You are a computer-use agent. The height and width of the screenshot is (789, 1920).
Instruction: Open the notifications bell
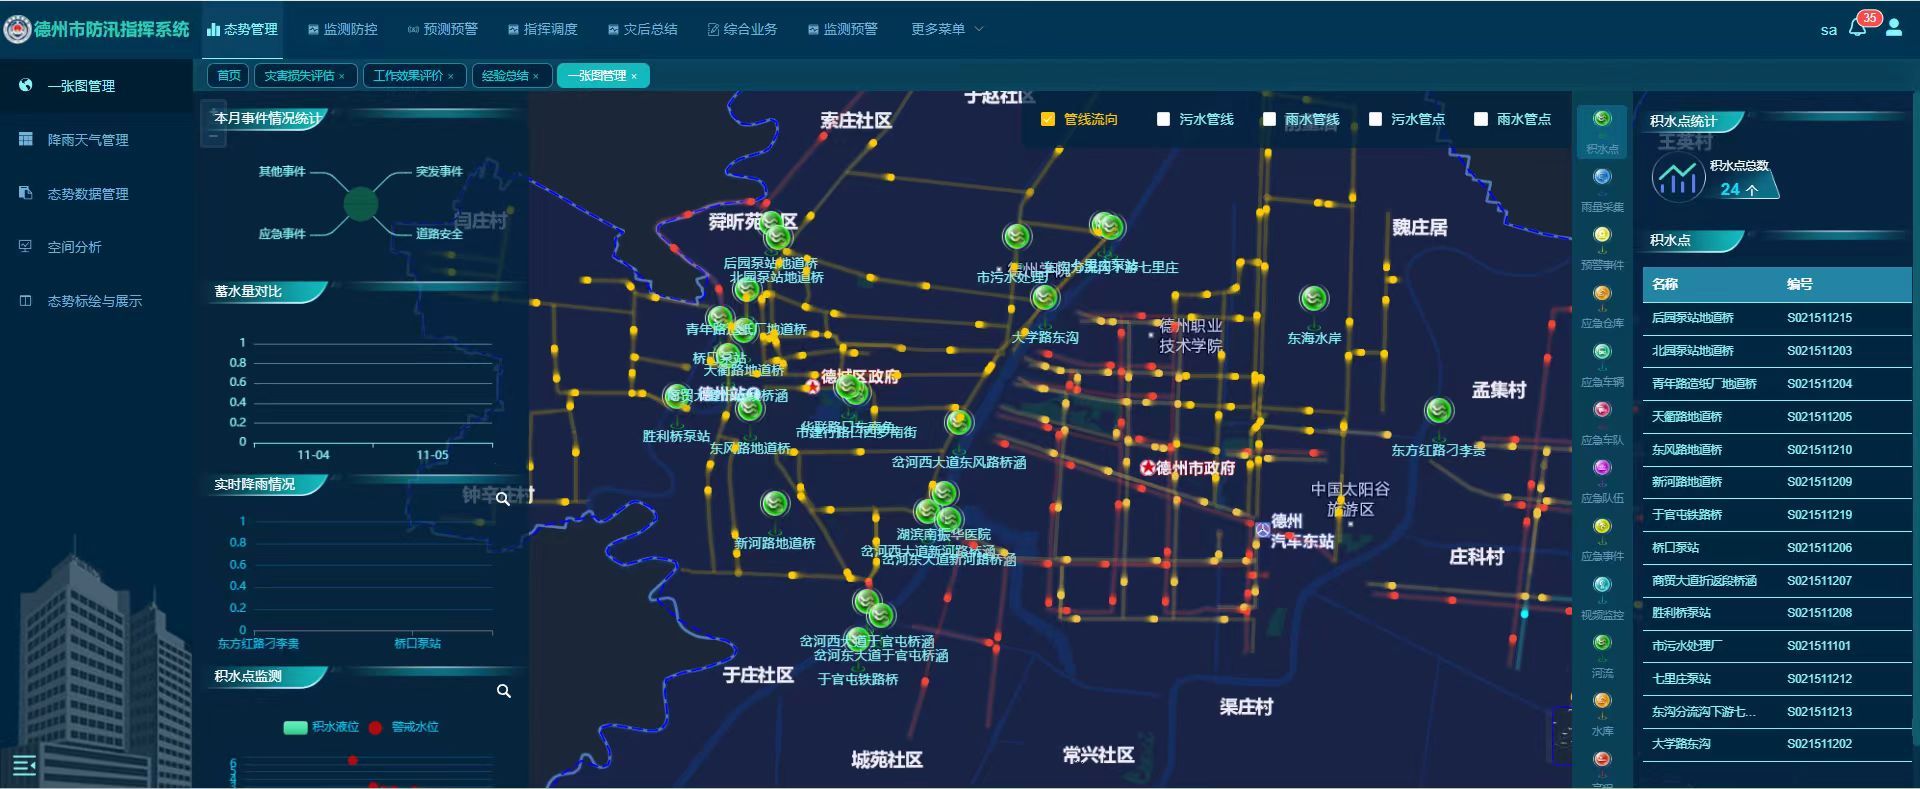pos(1857,29)
